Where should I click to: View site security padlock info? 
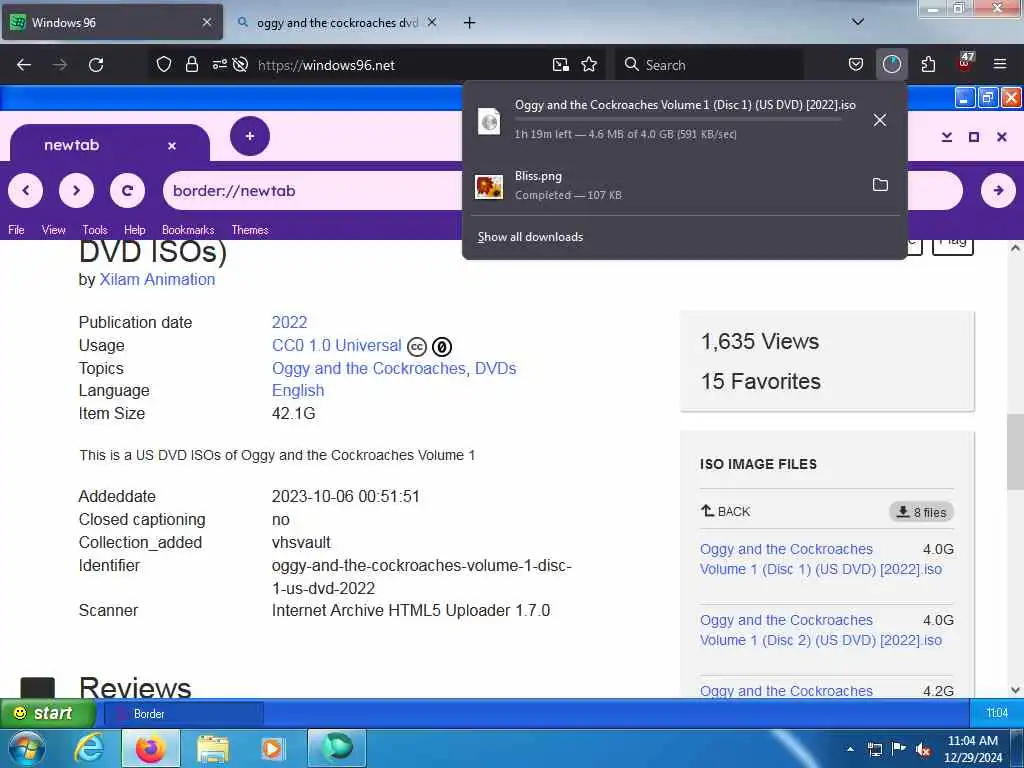coord(191,65)
